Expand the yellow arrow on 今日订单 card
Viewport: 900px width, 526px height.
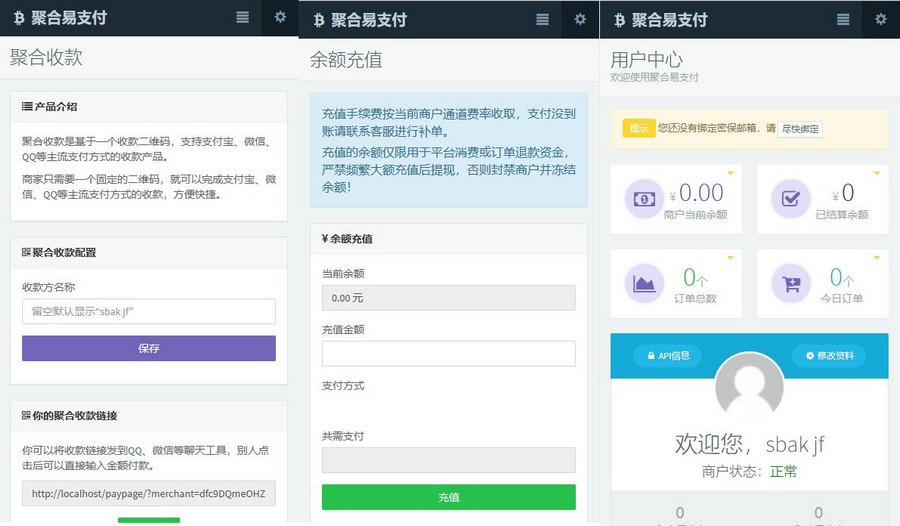[x=877, y=258]
